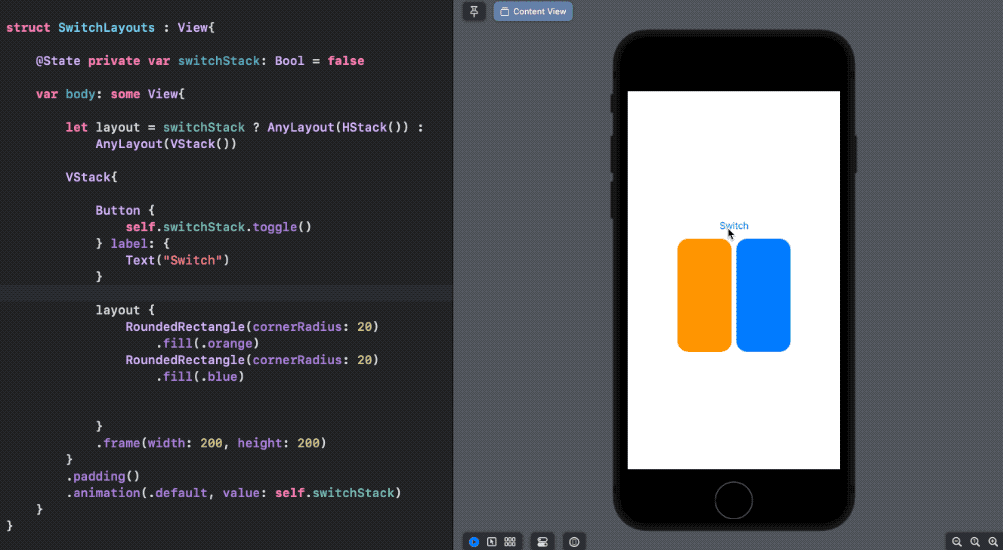Click the 'layout {' code line
The height and width of the screenshot is (550, 1003).
tap(125, 310)
